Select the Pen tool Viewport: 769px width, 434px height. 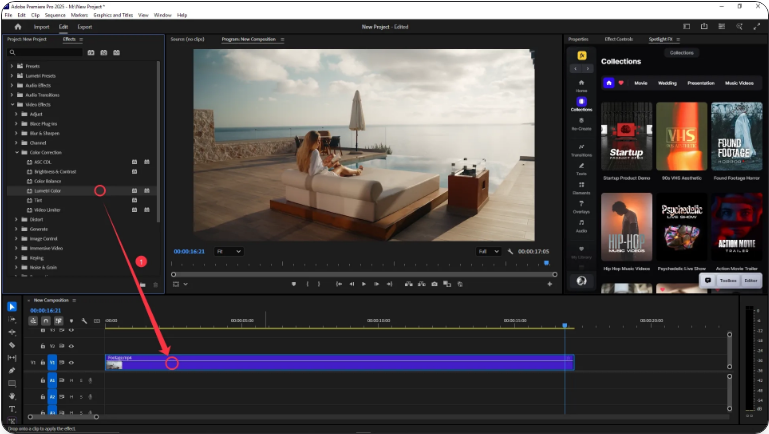point(12,371)
